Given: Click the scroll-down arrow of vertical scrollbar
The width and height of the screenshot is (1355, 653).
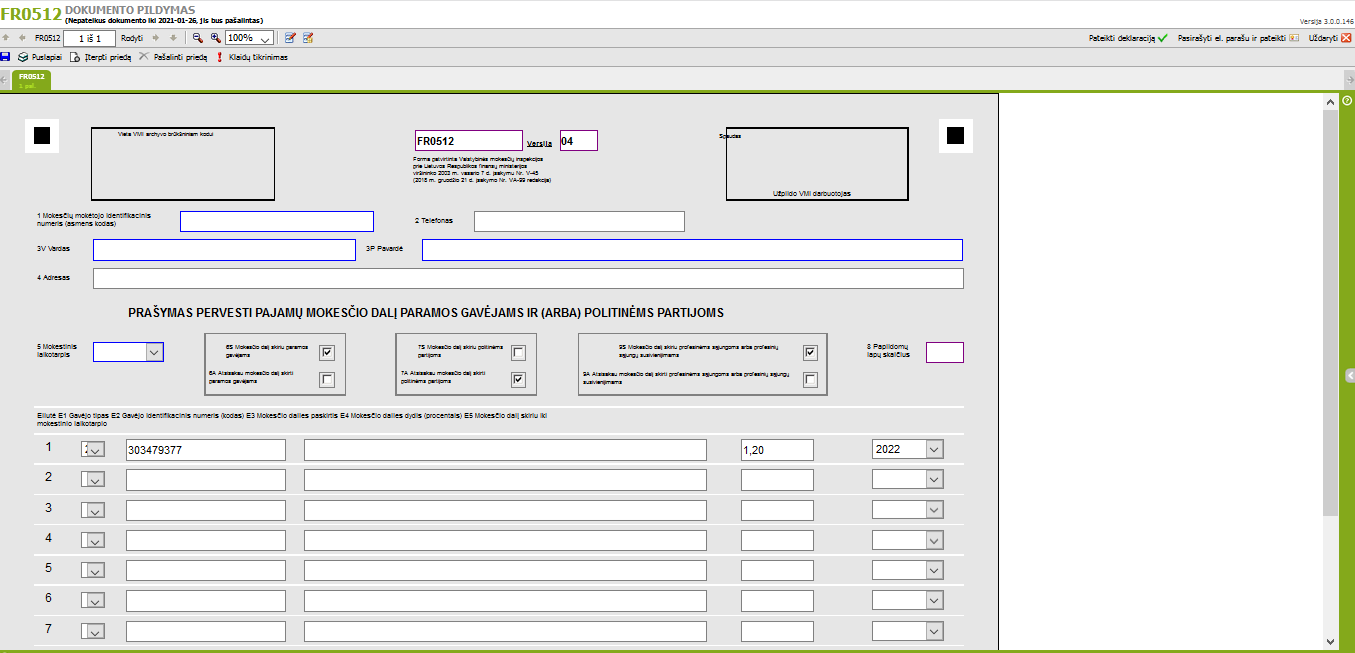Looking at the screenshot, I should tap(1330, 641).
